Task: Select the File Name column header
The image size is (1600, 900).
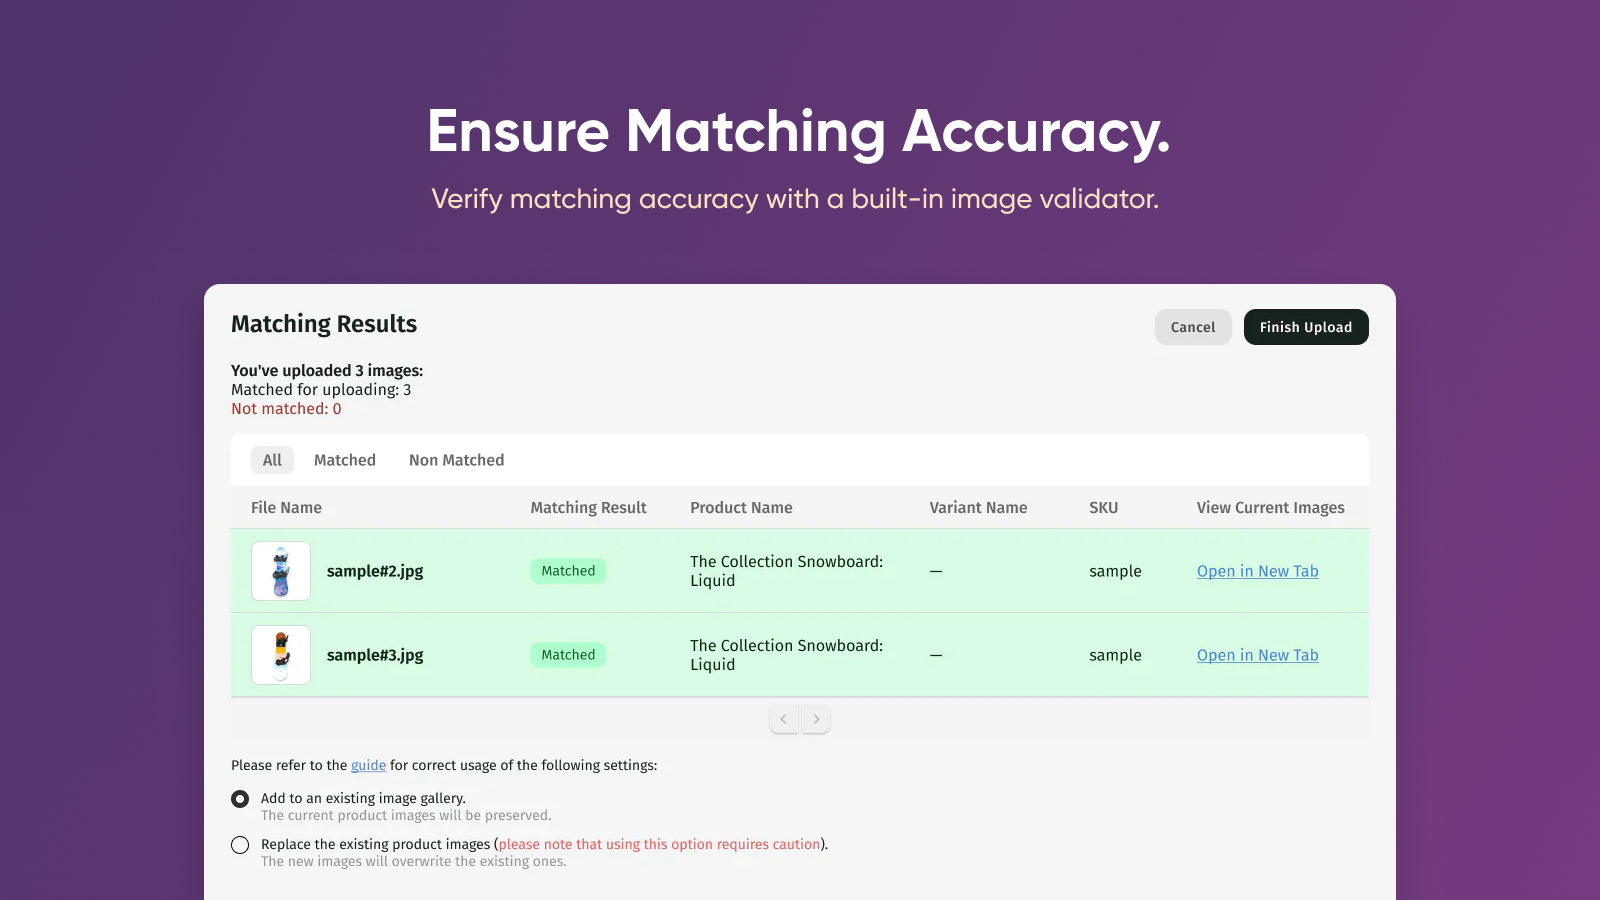Action: click(x=286, y=507)
